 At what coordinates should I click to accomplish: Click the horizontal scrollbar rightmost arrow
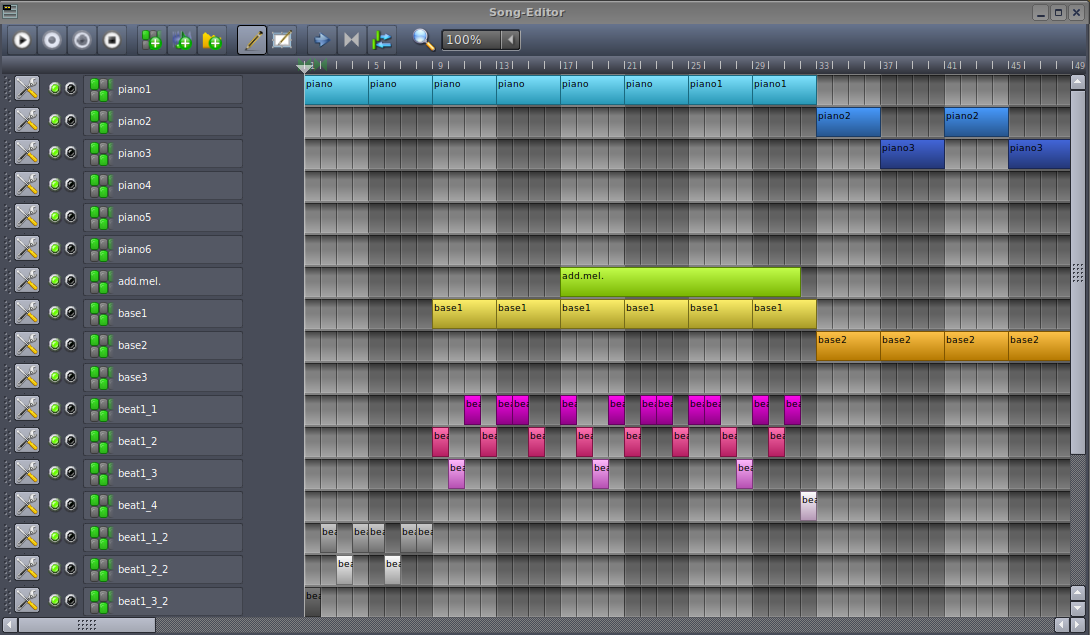point(1077,625)
